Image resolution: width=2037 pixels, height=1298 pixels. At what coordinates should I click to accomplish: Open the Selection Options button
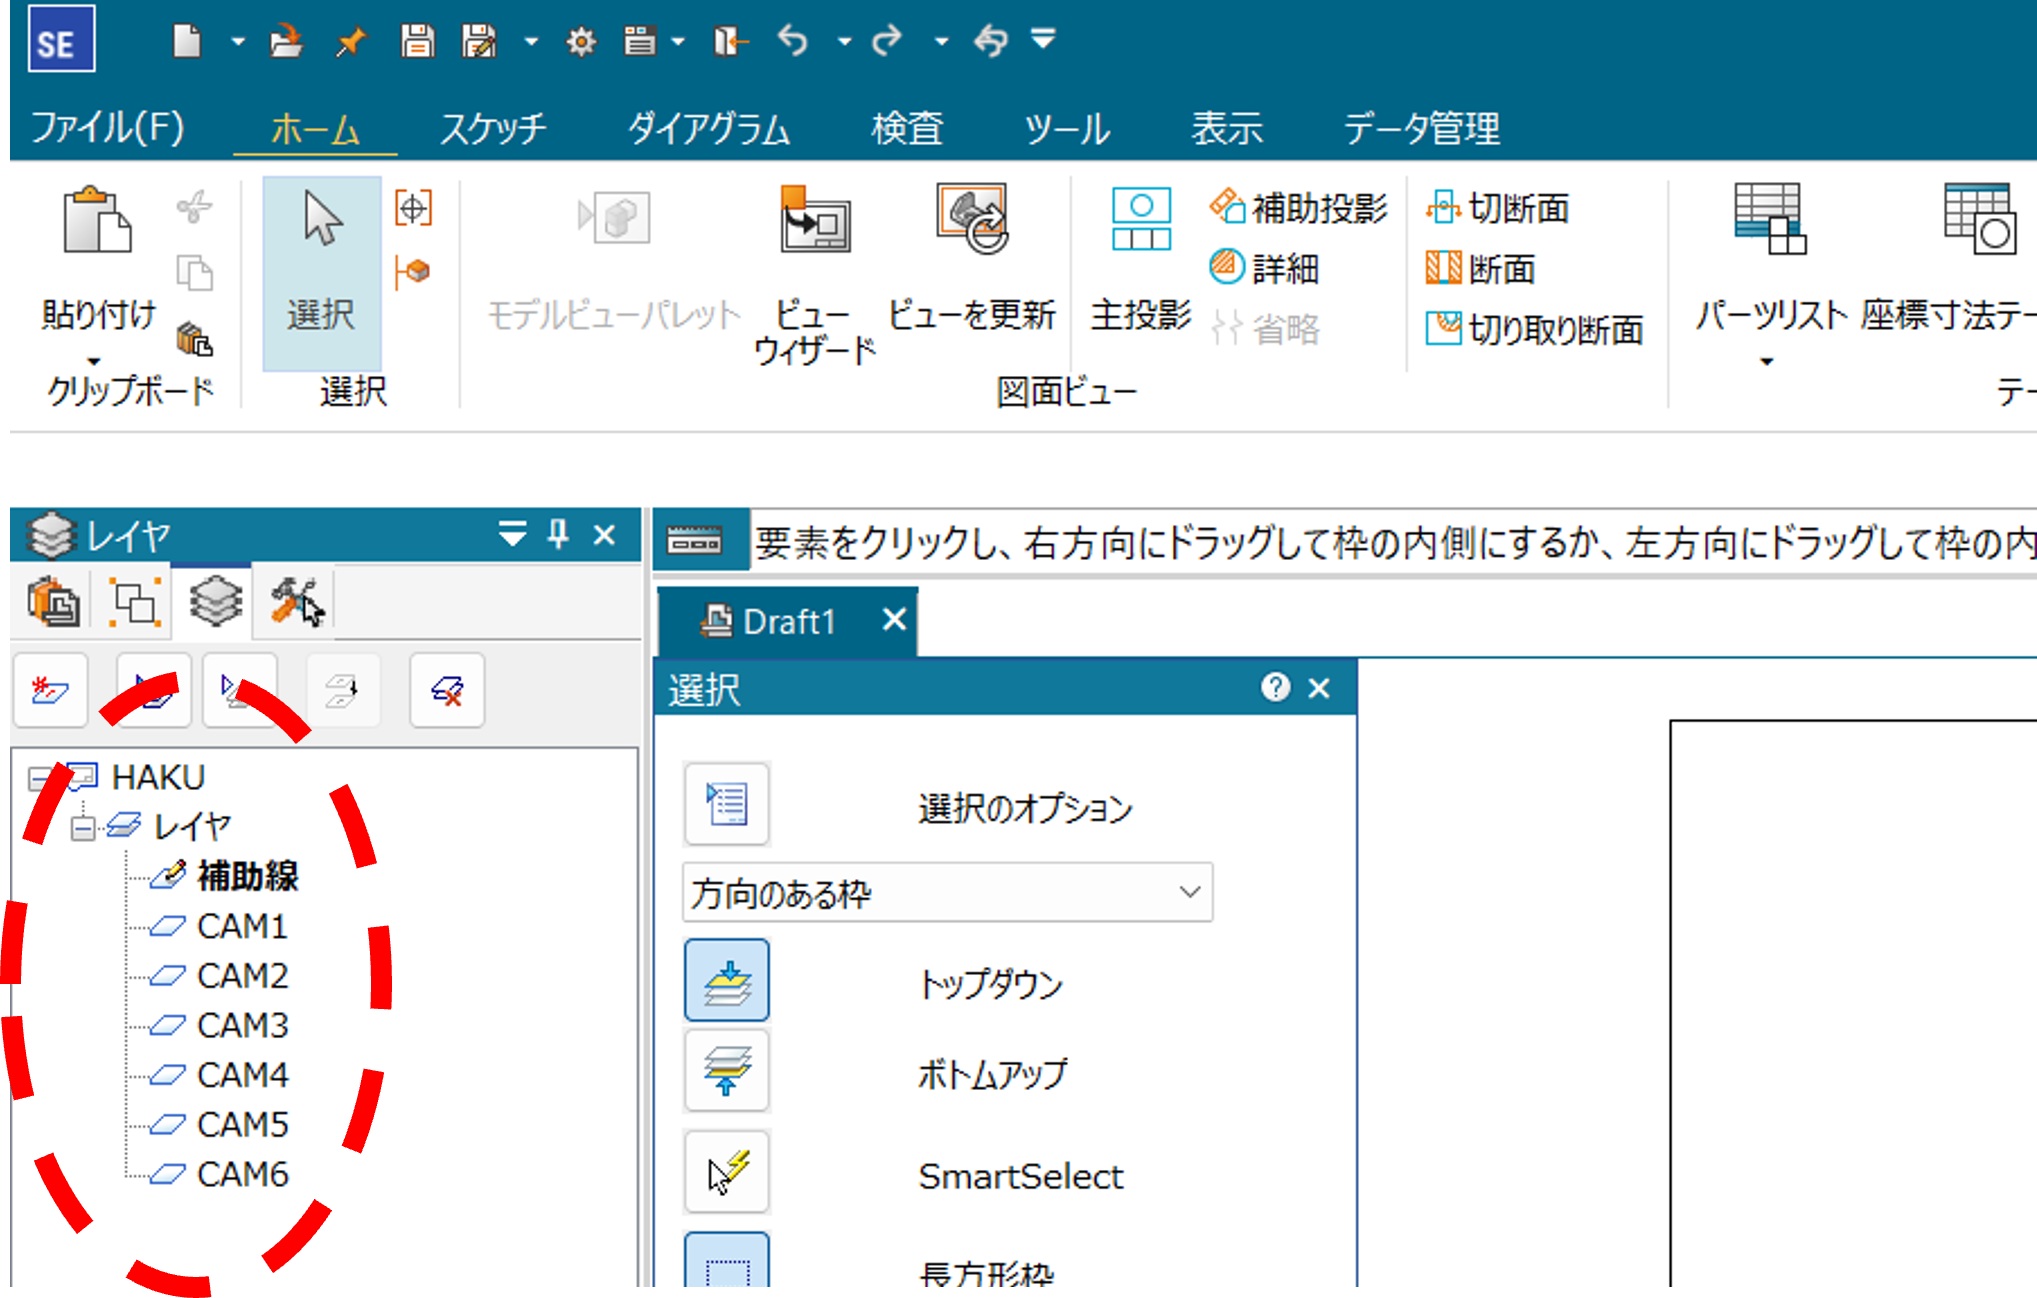727,804
